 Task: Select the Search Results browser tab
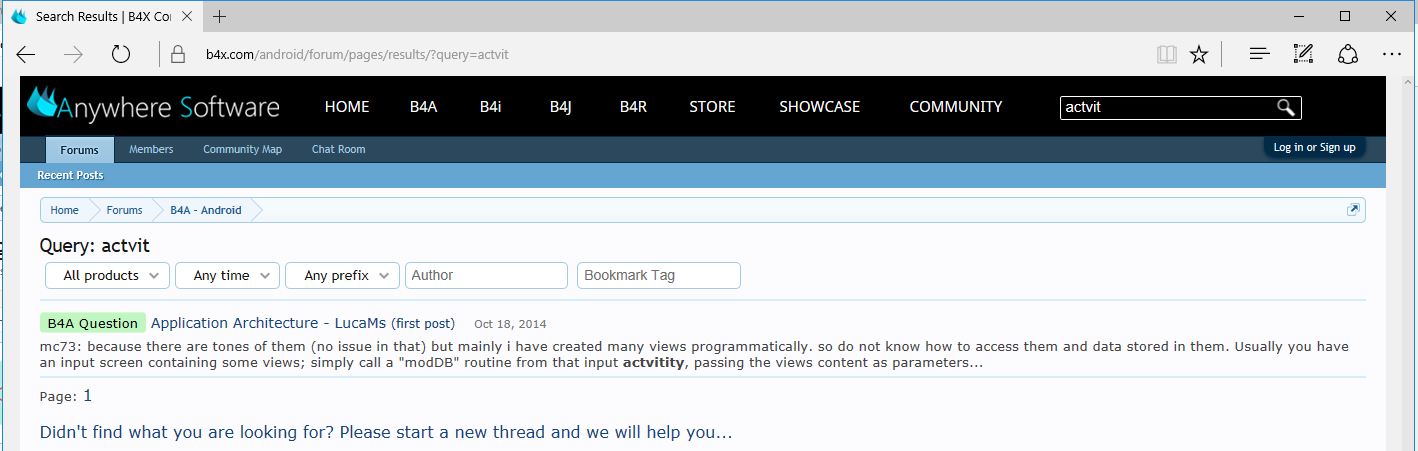click(x=102, y=16)
